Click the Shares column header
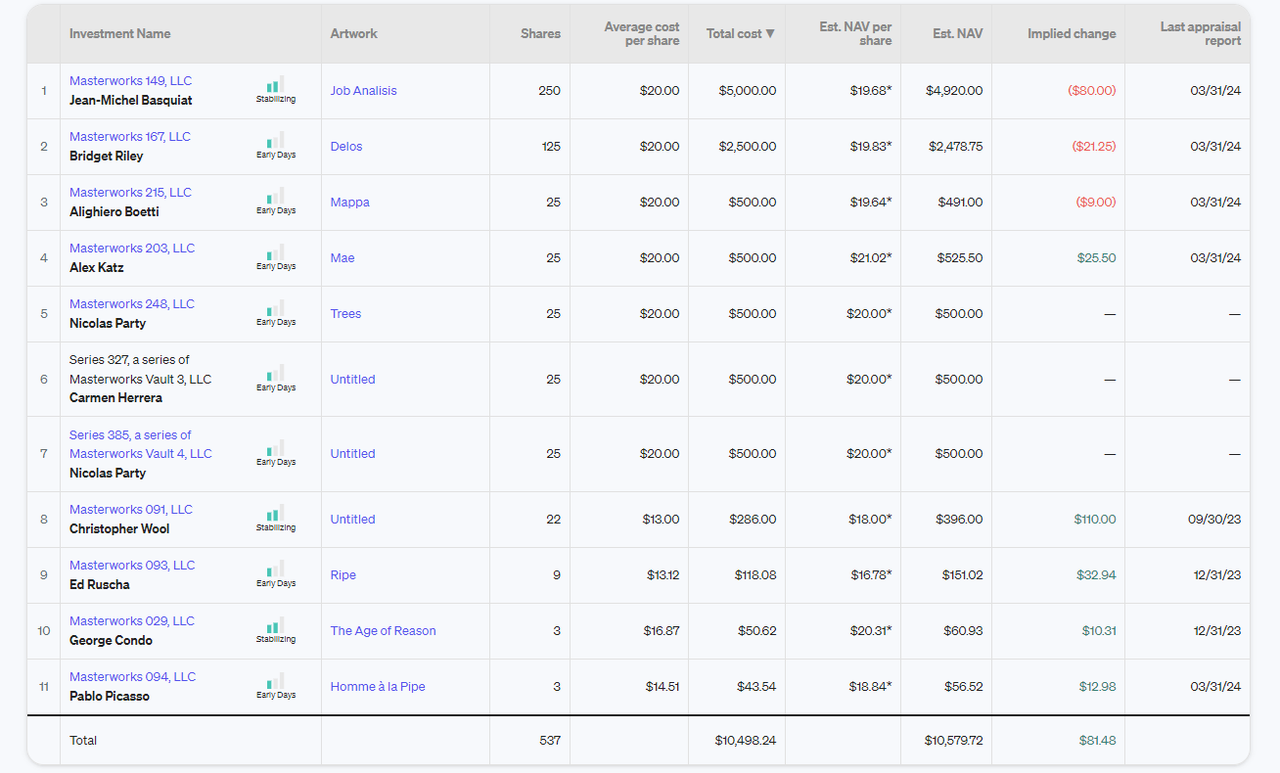 click(540, 34)
